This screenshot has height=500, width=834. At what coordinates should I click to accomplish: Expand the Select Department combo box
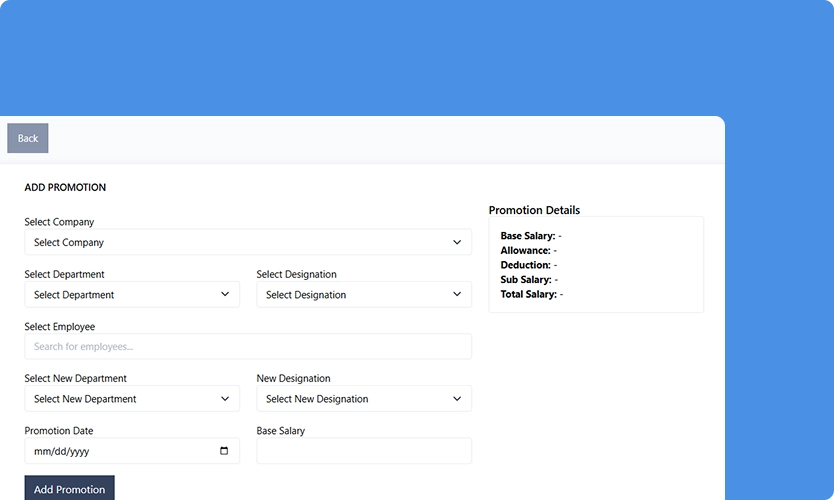(x=131, y=295)
